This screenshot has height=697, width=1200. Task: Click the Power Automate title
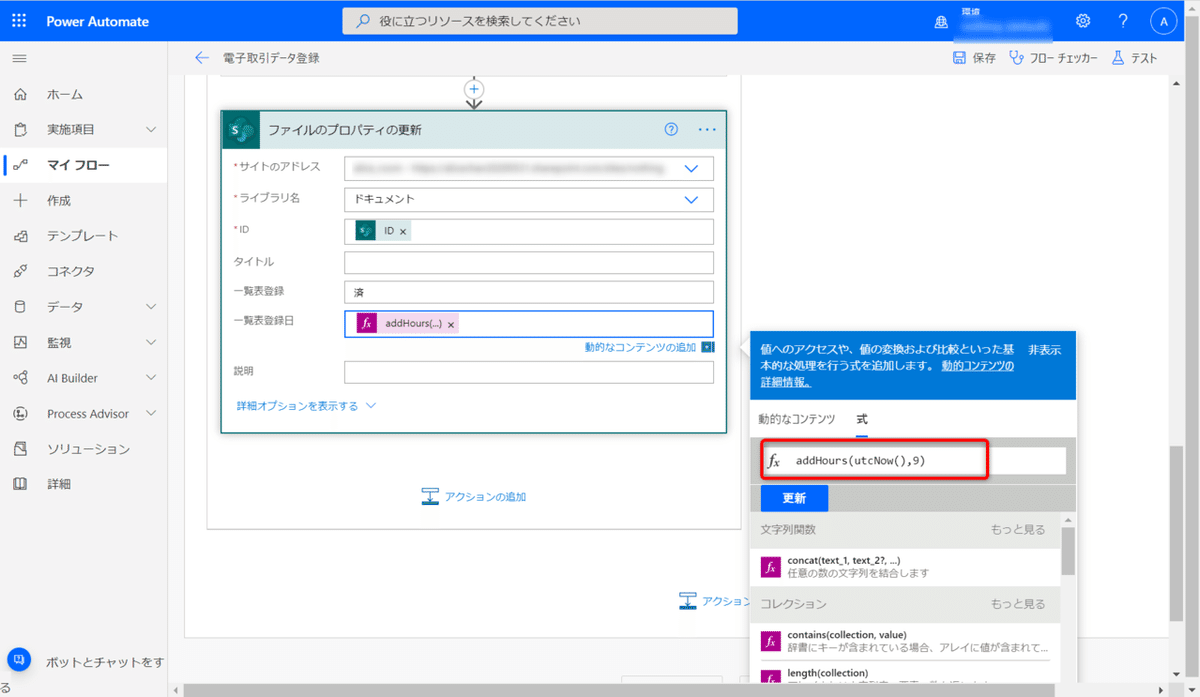pyautogui.click(x=98, y=21)
